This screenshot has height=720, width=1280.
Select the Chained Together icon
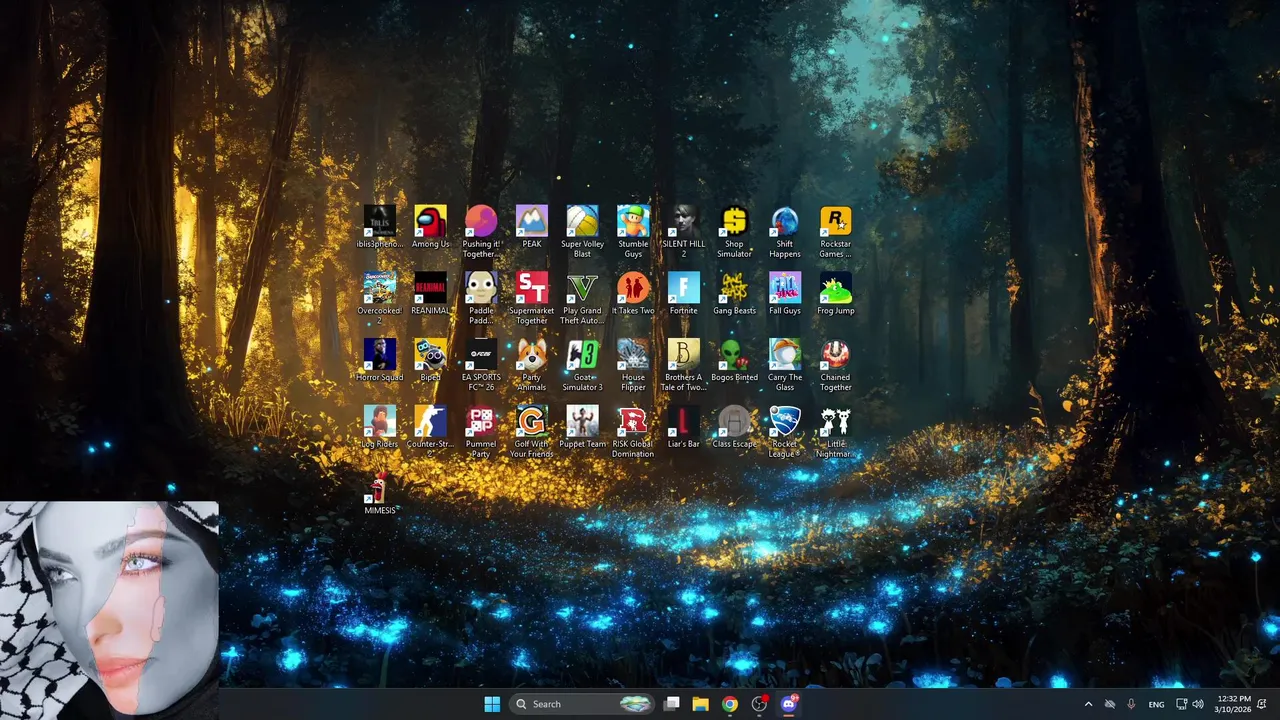[836, 365]
